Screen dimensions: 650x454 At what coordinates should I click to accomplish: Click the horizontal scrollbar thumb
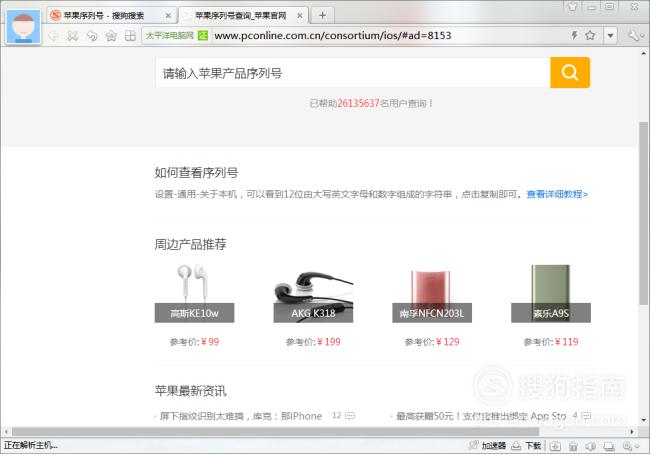(x=275, y=432)
